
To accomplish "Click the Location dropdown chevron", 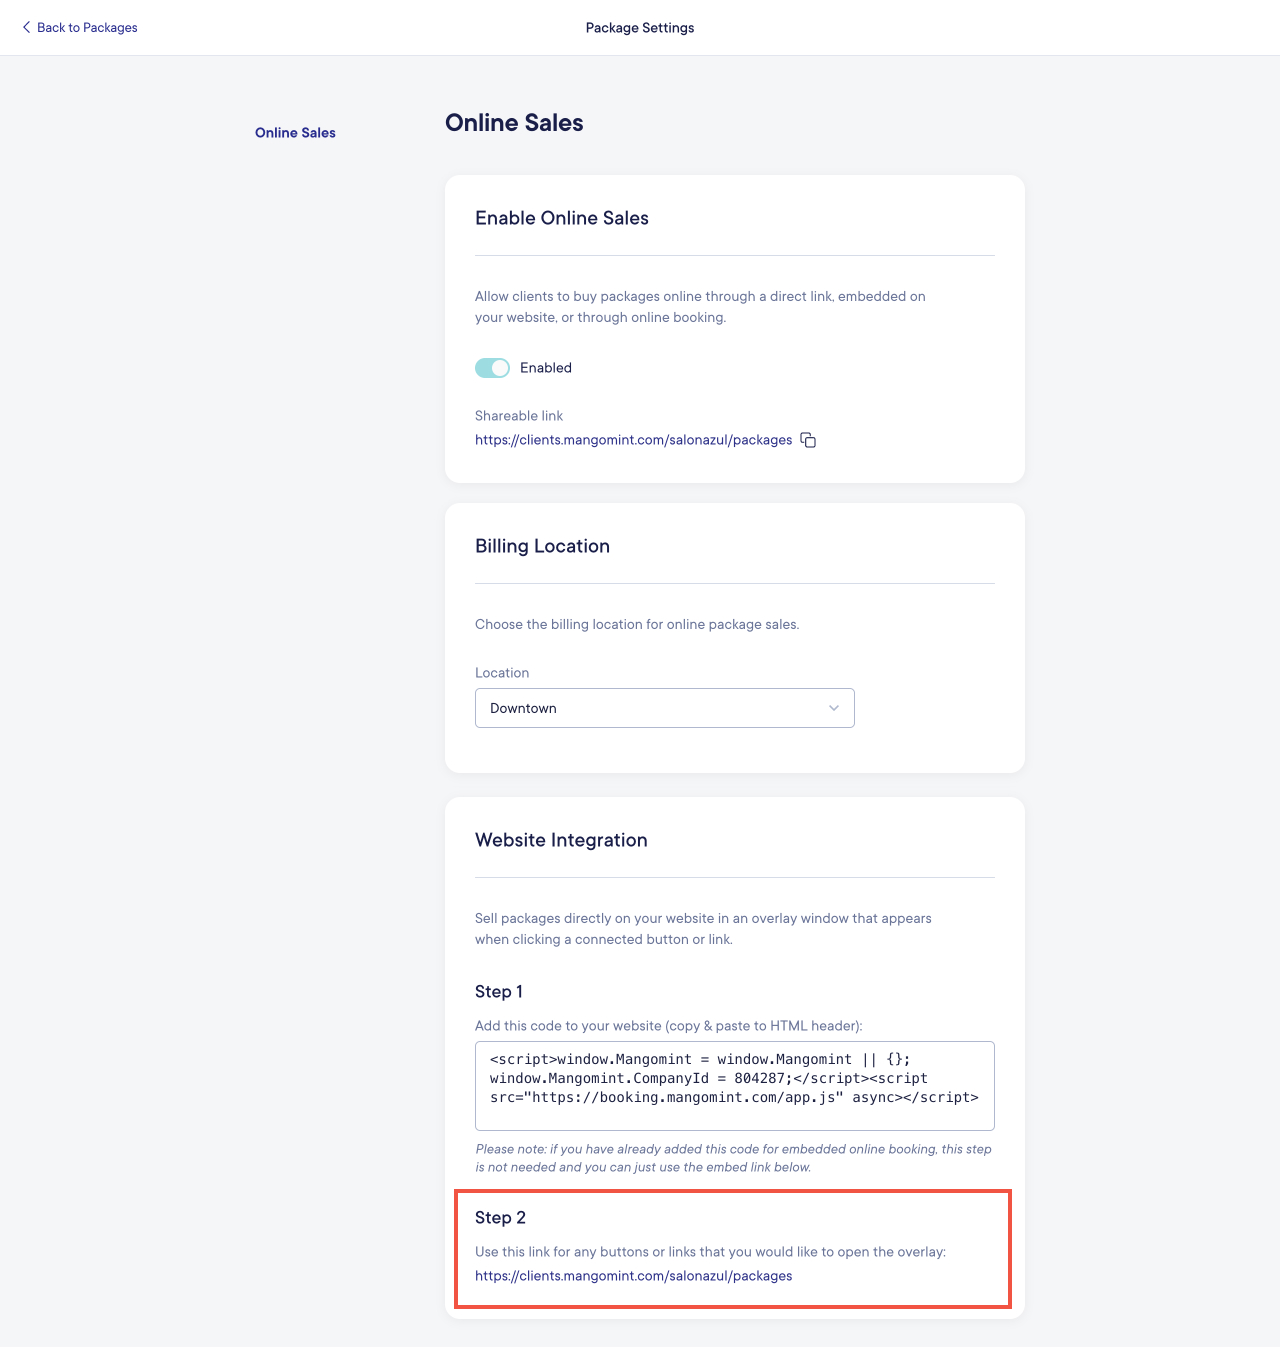I will point(834,708).
